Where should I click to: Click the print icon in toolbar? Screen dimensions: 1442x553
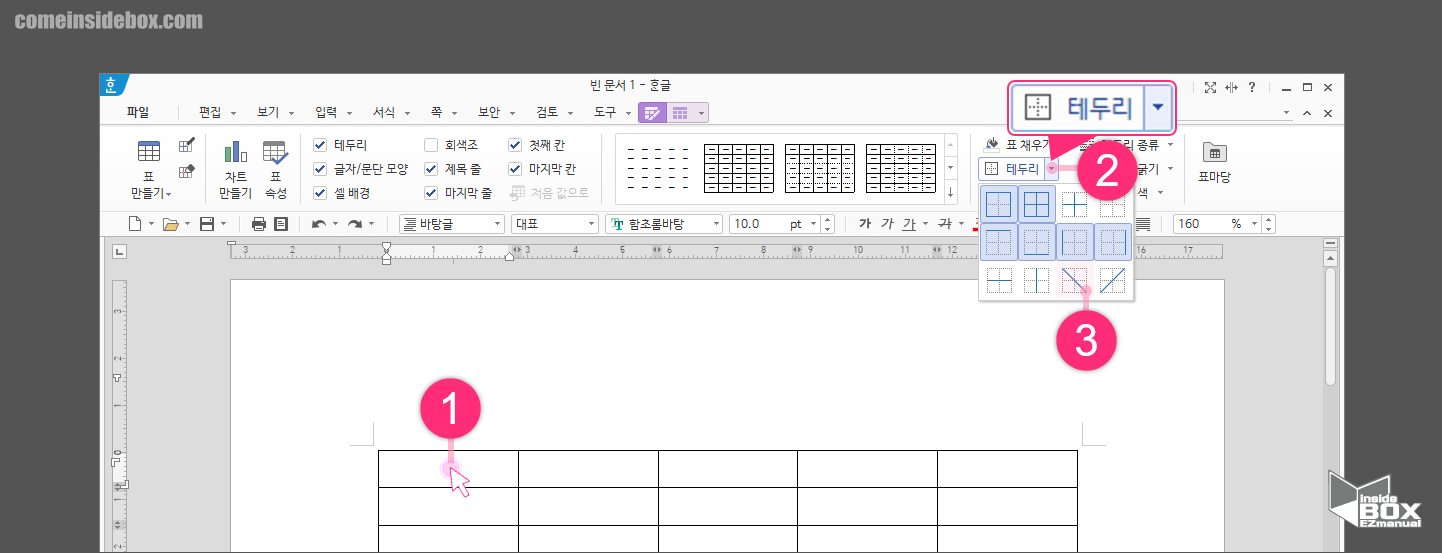259,224
